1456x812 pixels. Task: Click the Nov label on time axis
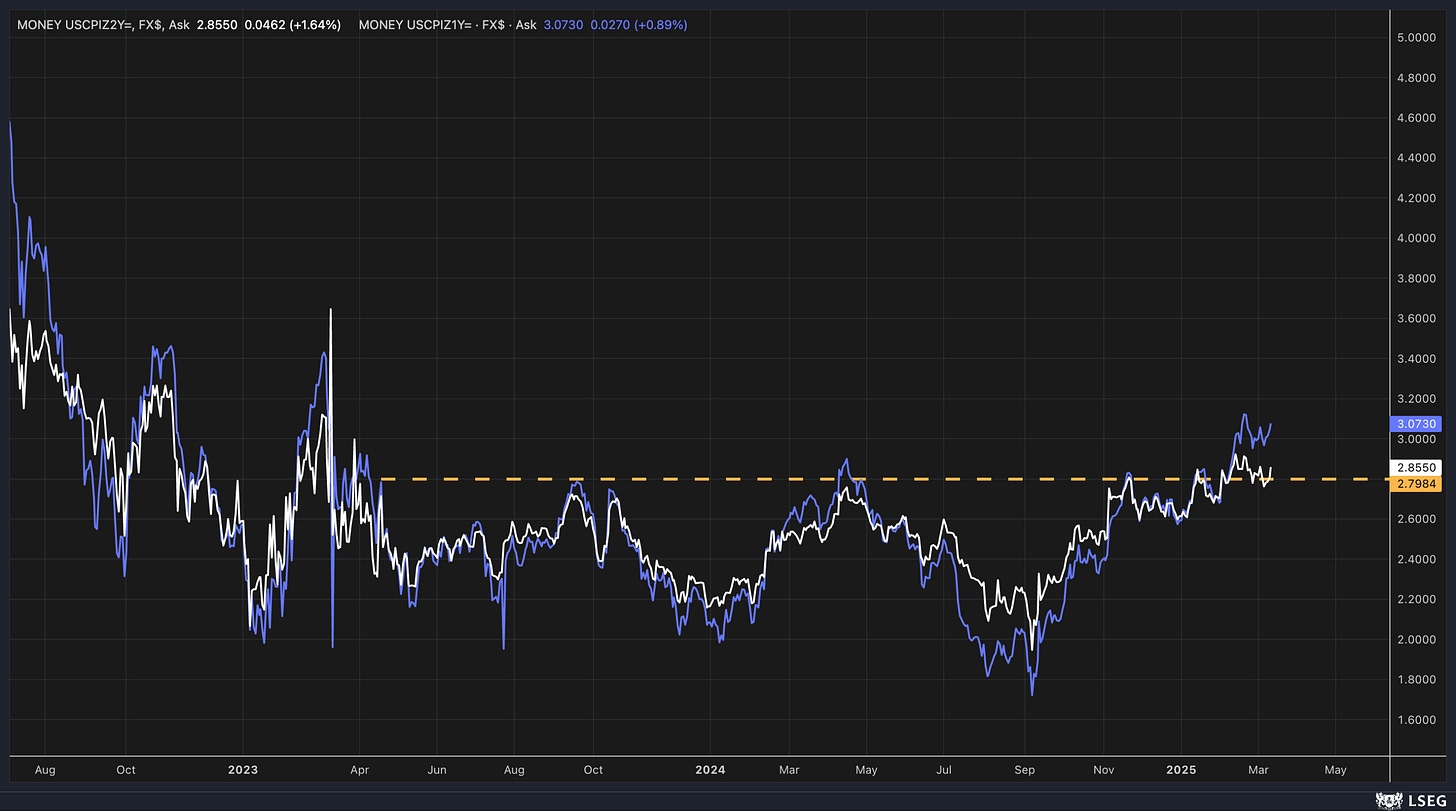coord(1103,770)
